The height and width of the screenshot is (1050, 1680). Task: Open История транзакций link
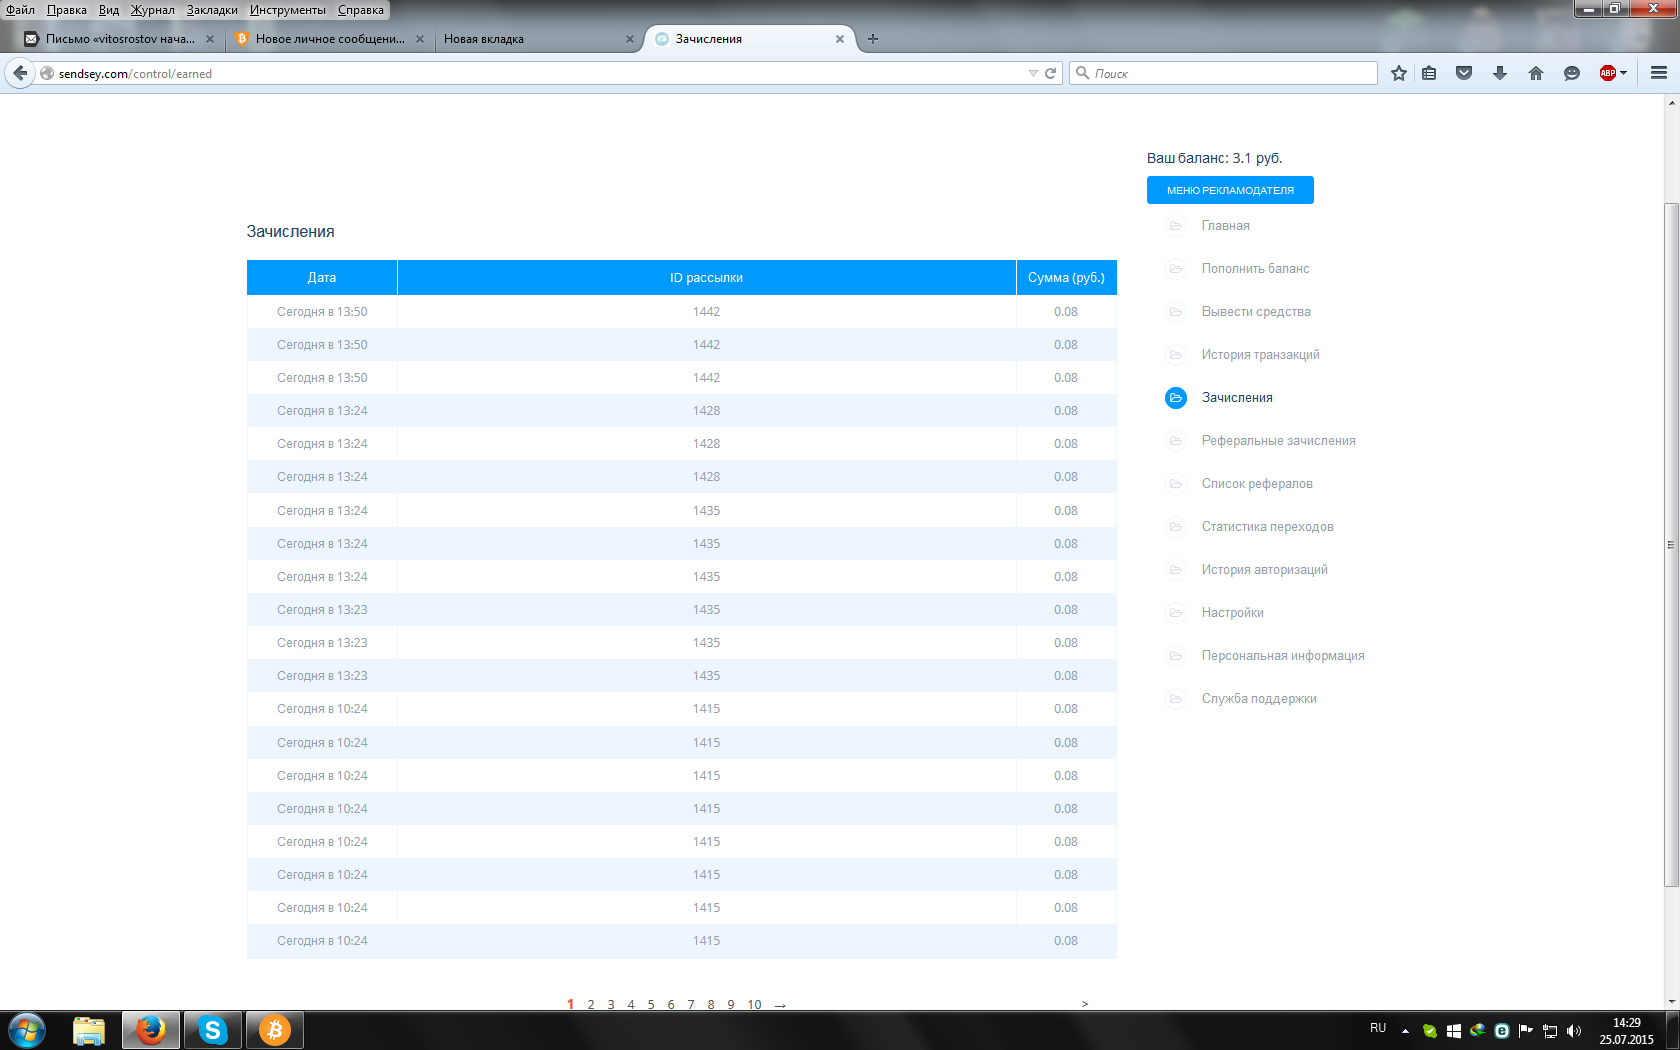pyautogui.click(x=1260, y=355)
